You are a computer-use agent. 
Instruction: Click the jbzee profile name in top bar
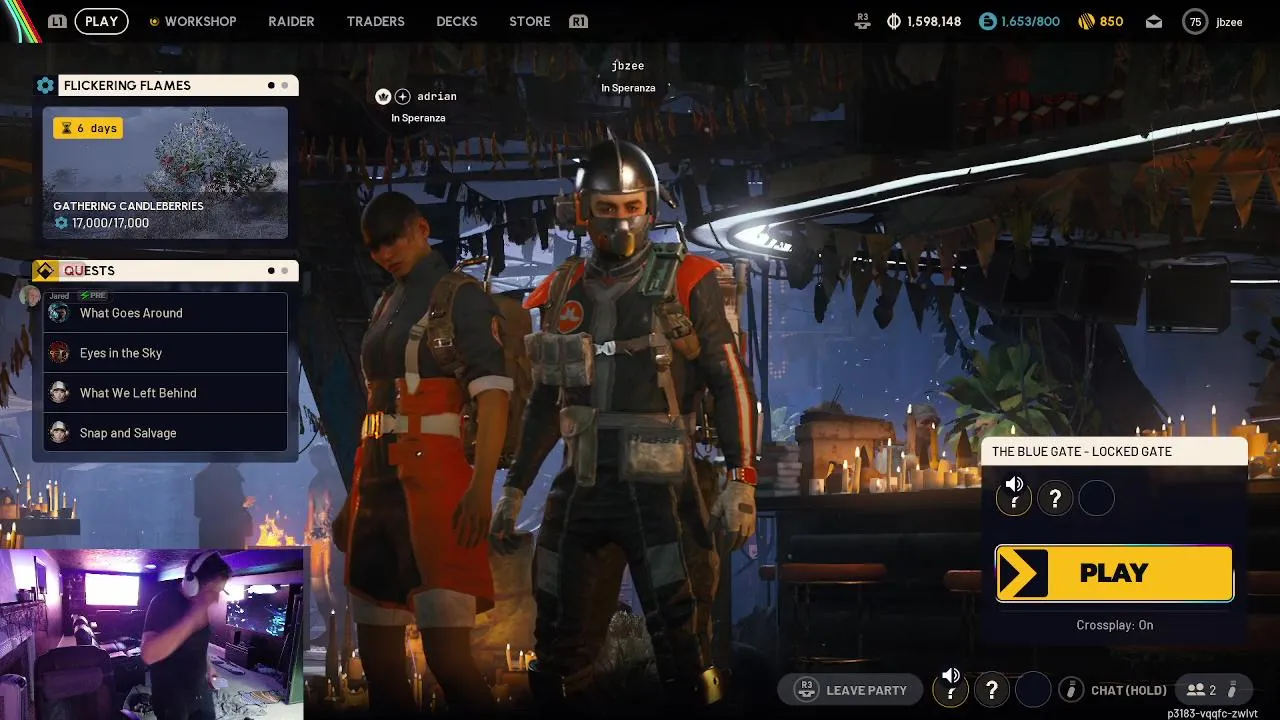click(1229, 22)
